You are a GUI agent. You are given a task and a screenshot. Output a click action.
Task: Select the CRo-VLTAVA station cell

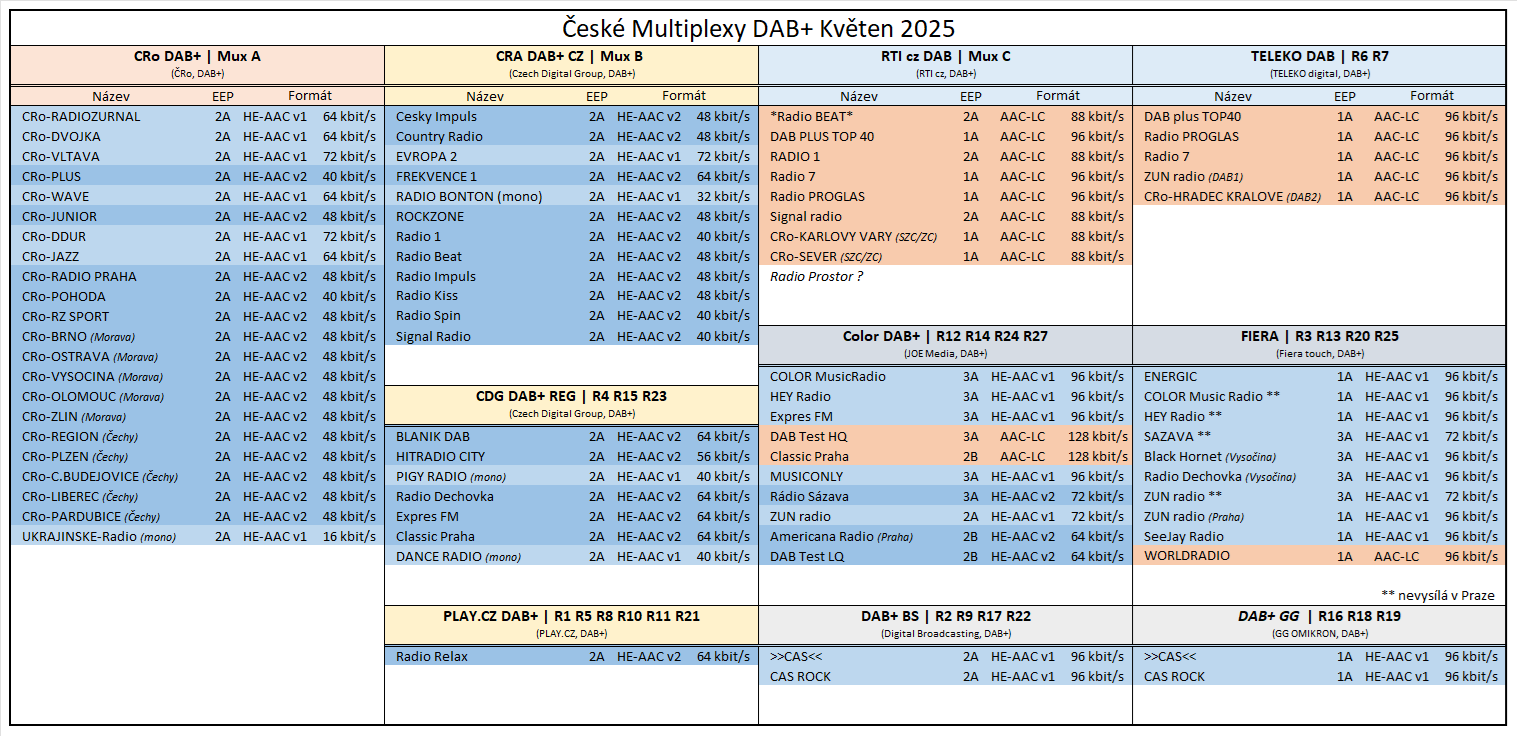pyautogui.click(x=60, y=156)
